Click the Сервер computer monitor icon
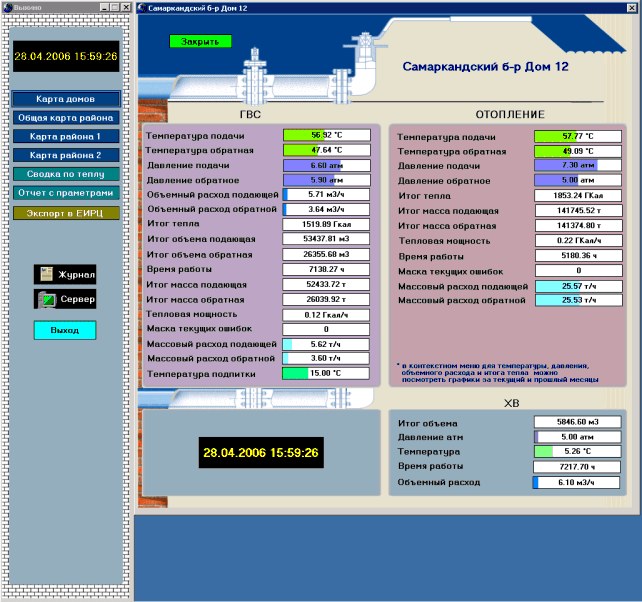Viewport: 642px width, 602px height. coord(45,299)
